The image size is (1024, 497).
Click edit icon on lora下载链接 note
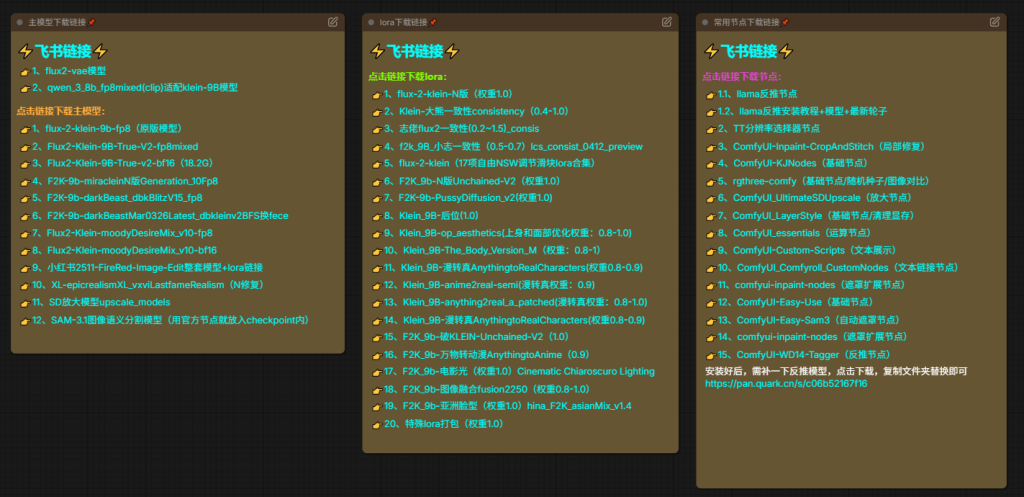[x=667, y=22]
